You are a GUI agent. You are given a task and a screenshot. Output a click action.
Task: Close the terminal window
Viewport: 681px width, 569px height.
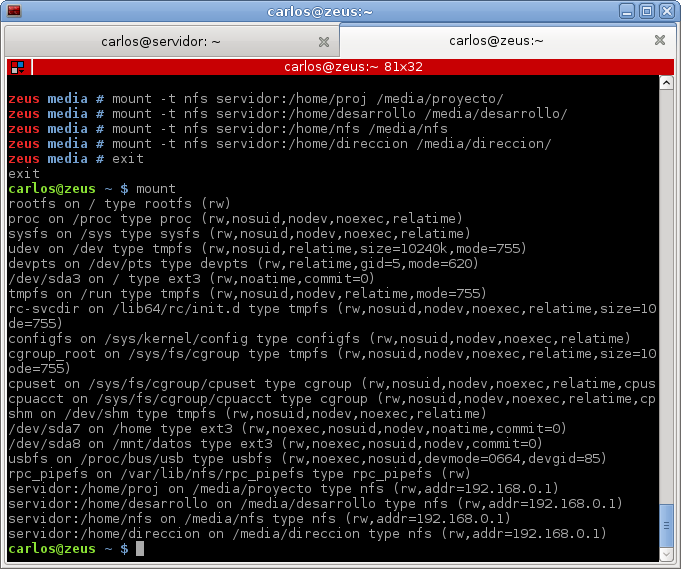pyautogui.click(x=667, y=11)
